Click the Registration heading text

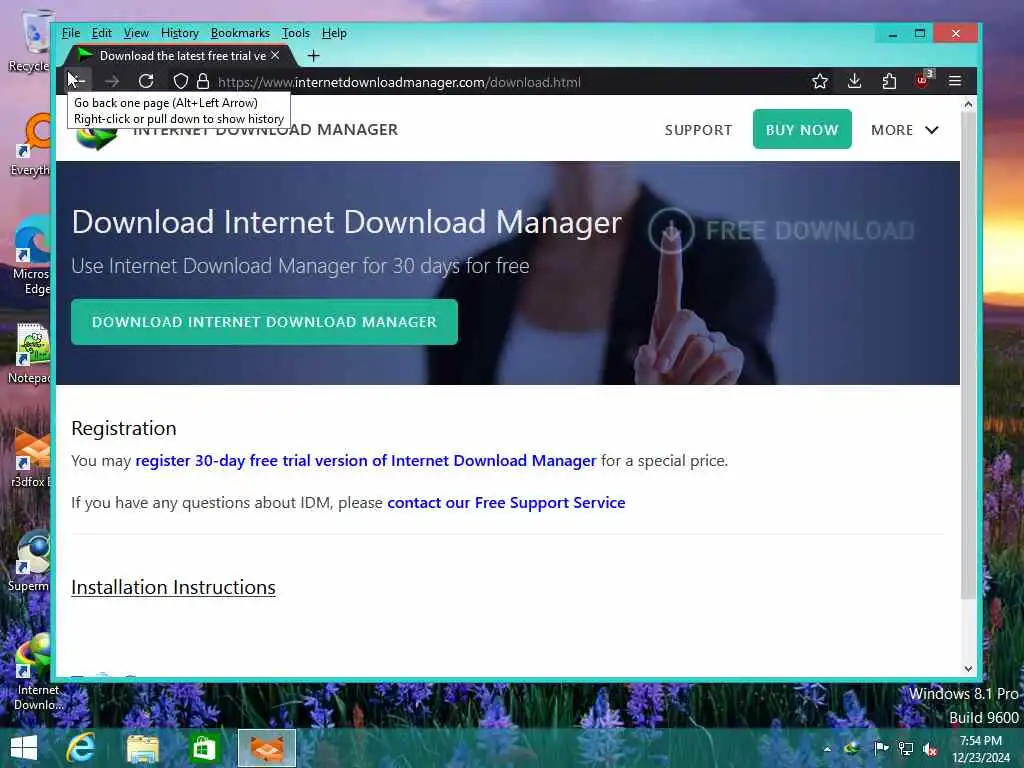tap(124, 428)
